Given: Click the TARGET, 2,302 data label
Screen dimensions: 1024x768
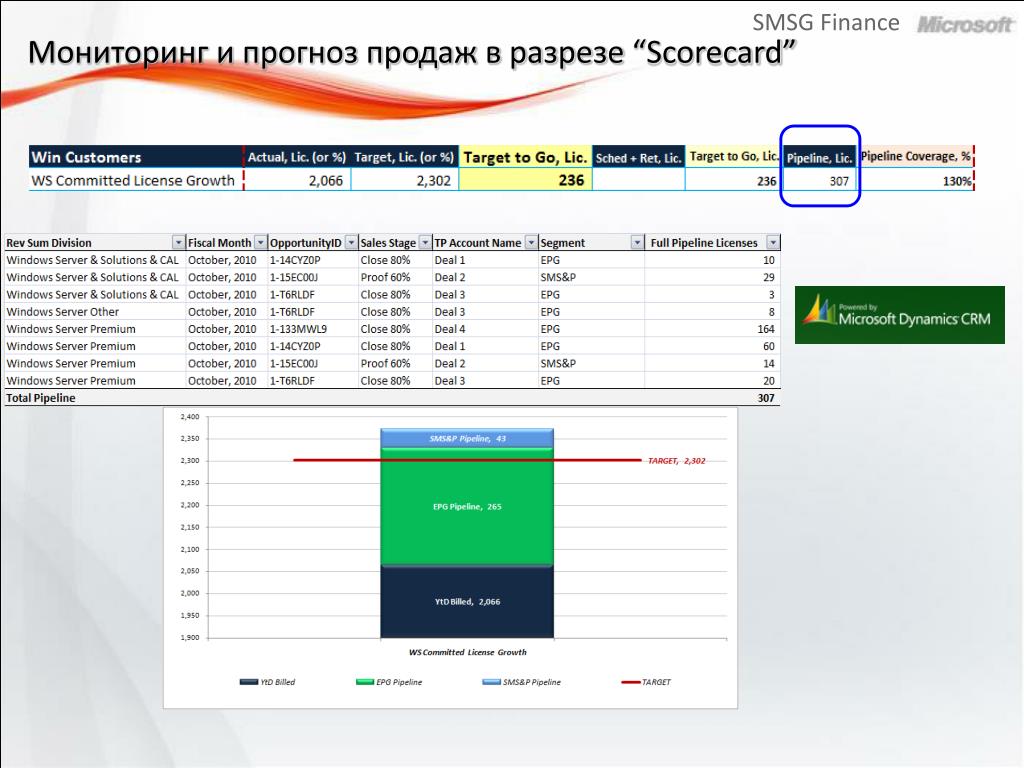Looking at the screenshot, I should tap(677, 460).
